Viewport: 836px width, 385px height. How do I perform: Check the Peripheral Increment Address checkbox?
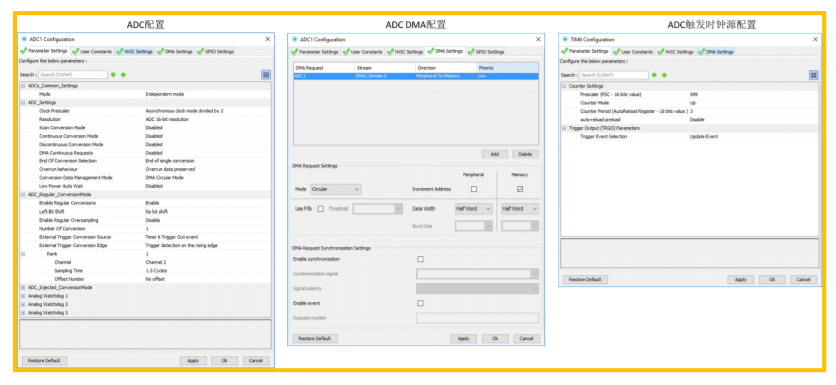pos(474,189)
